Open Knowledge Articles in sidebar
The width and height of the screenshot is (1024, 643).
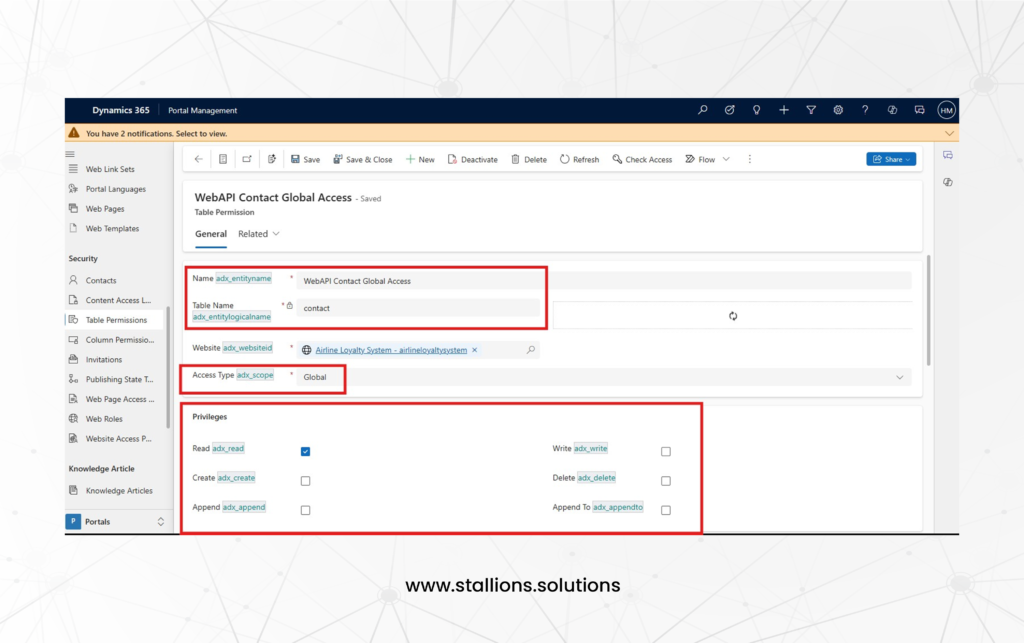tap(119, 491)
